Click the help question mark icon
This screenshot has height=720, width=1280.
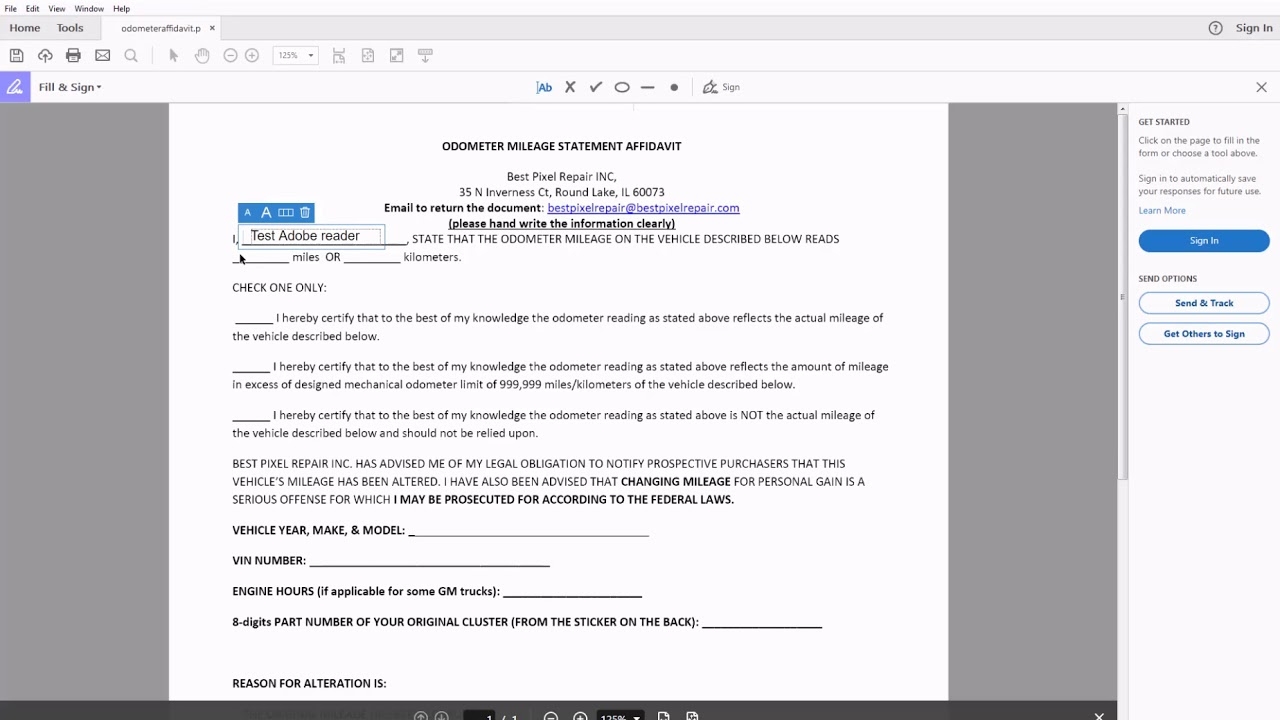click(1215, 28)
